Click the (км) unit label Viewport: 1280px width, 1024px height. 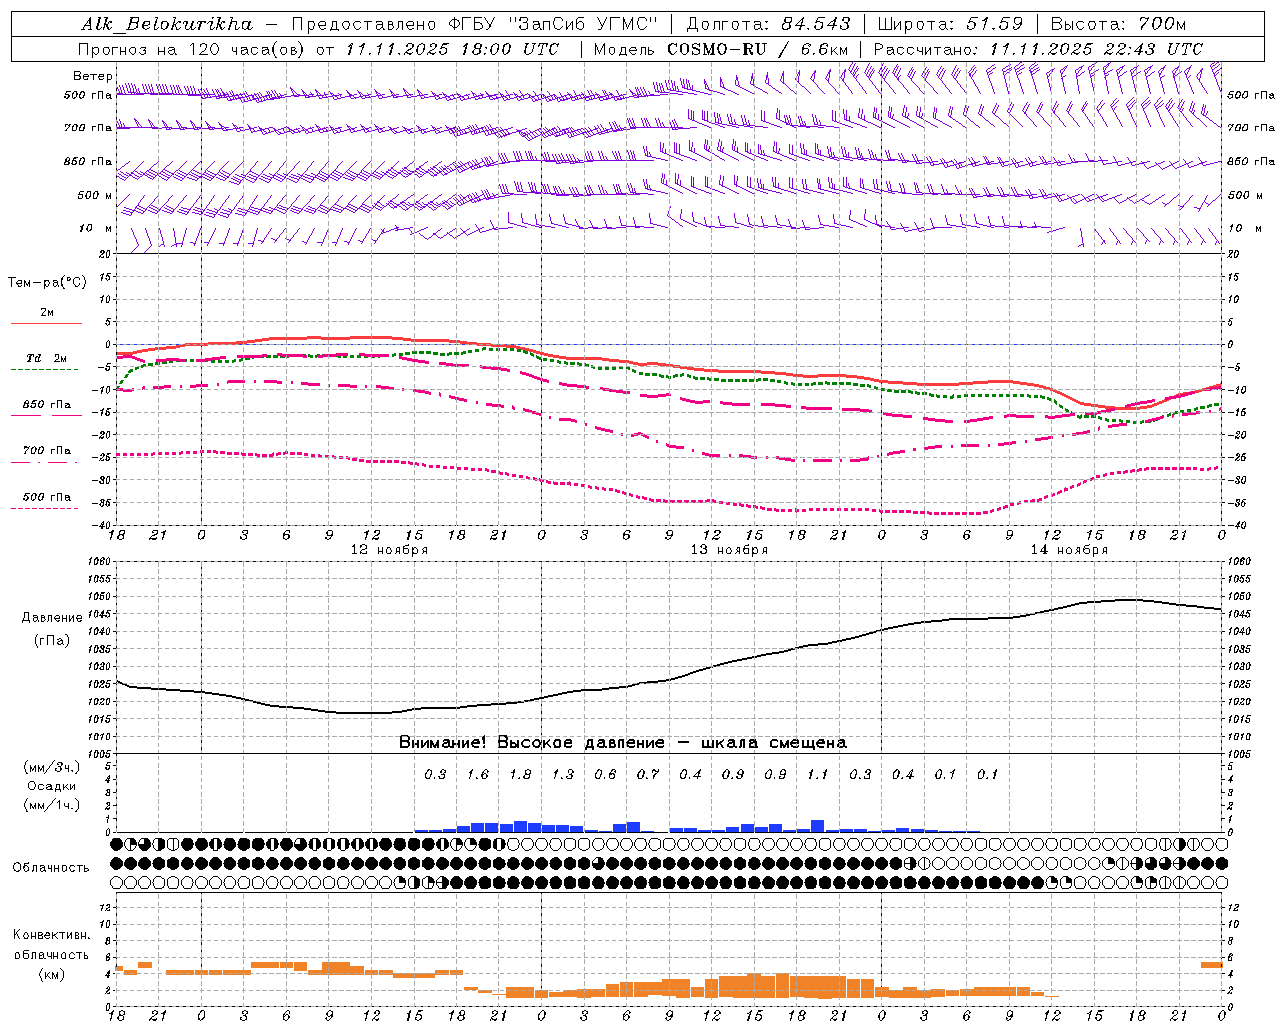(x=51, y=974)
